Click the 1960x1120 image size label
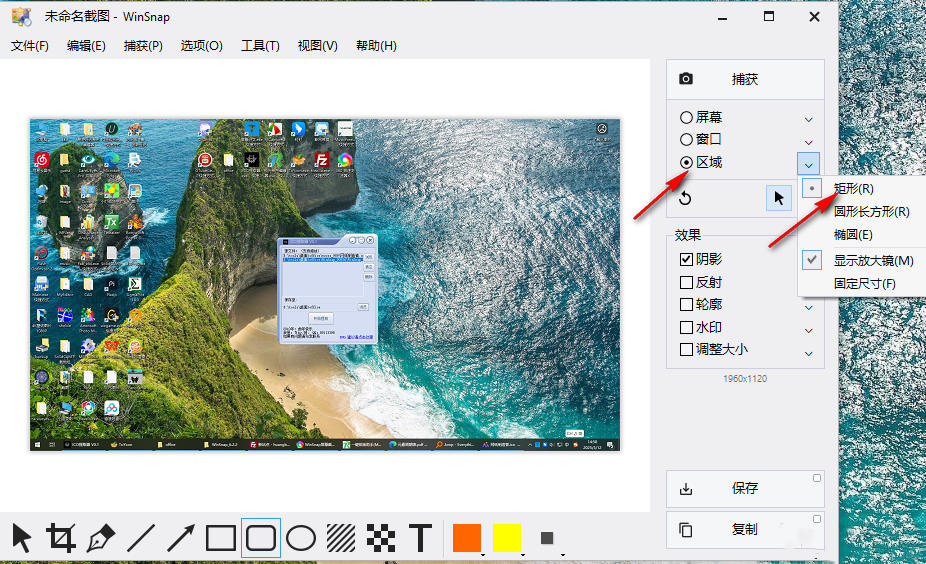 [745, 379]
